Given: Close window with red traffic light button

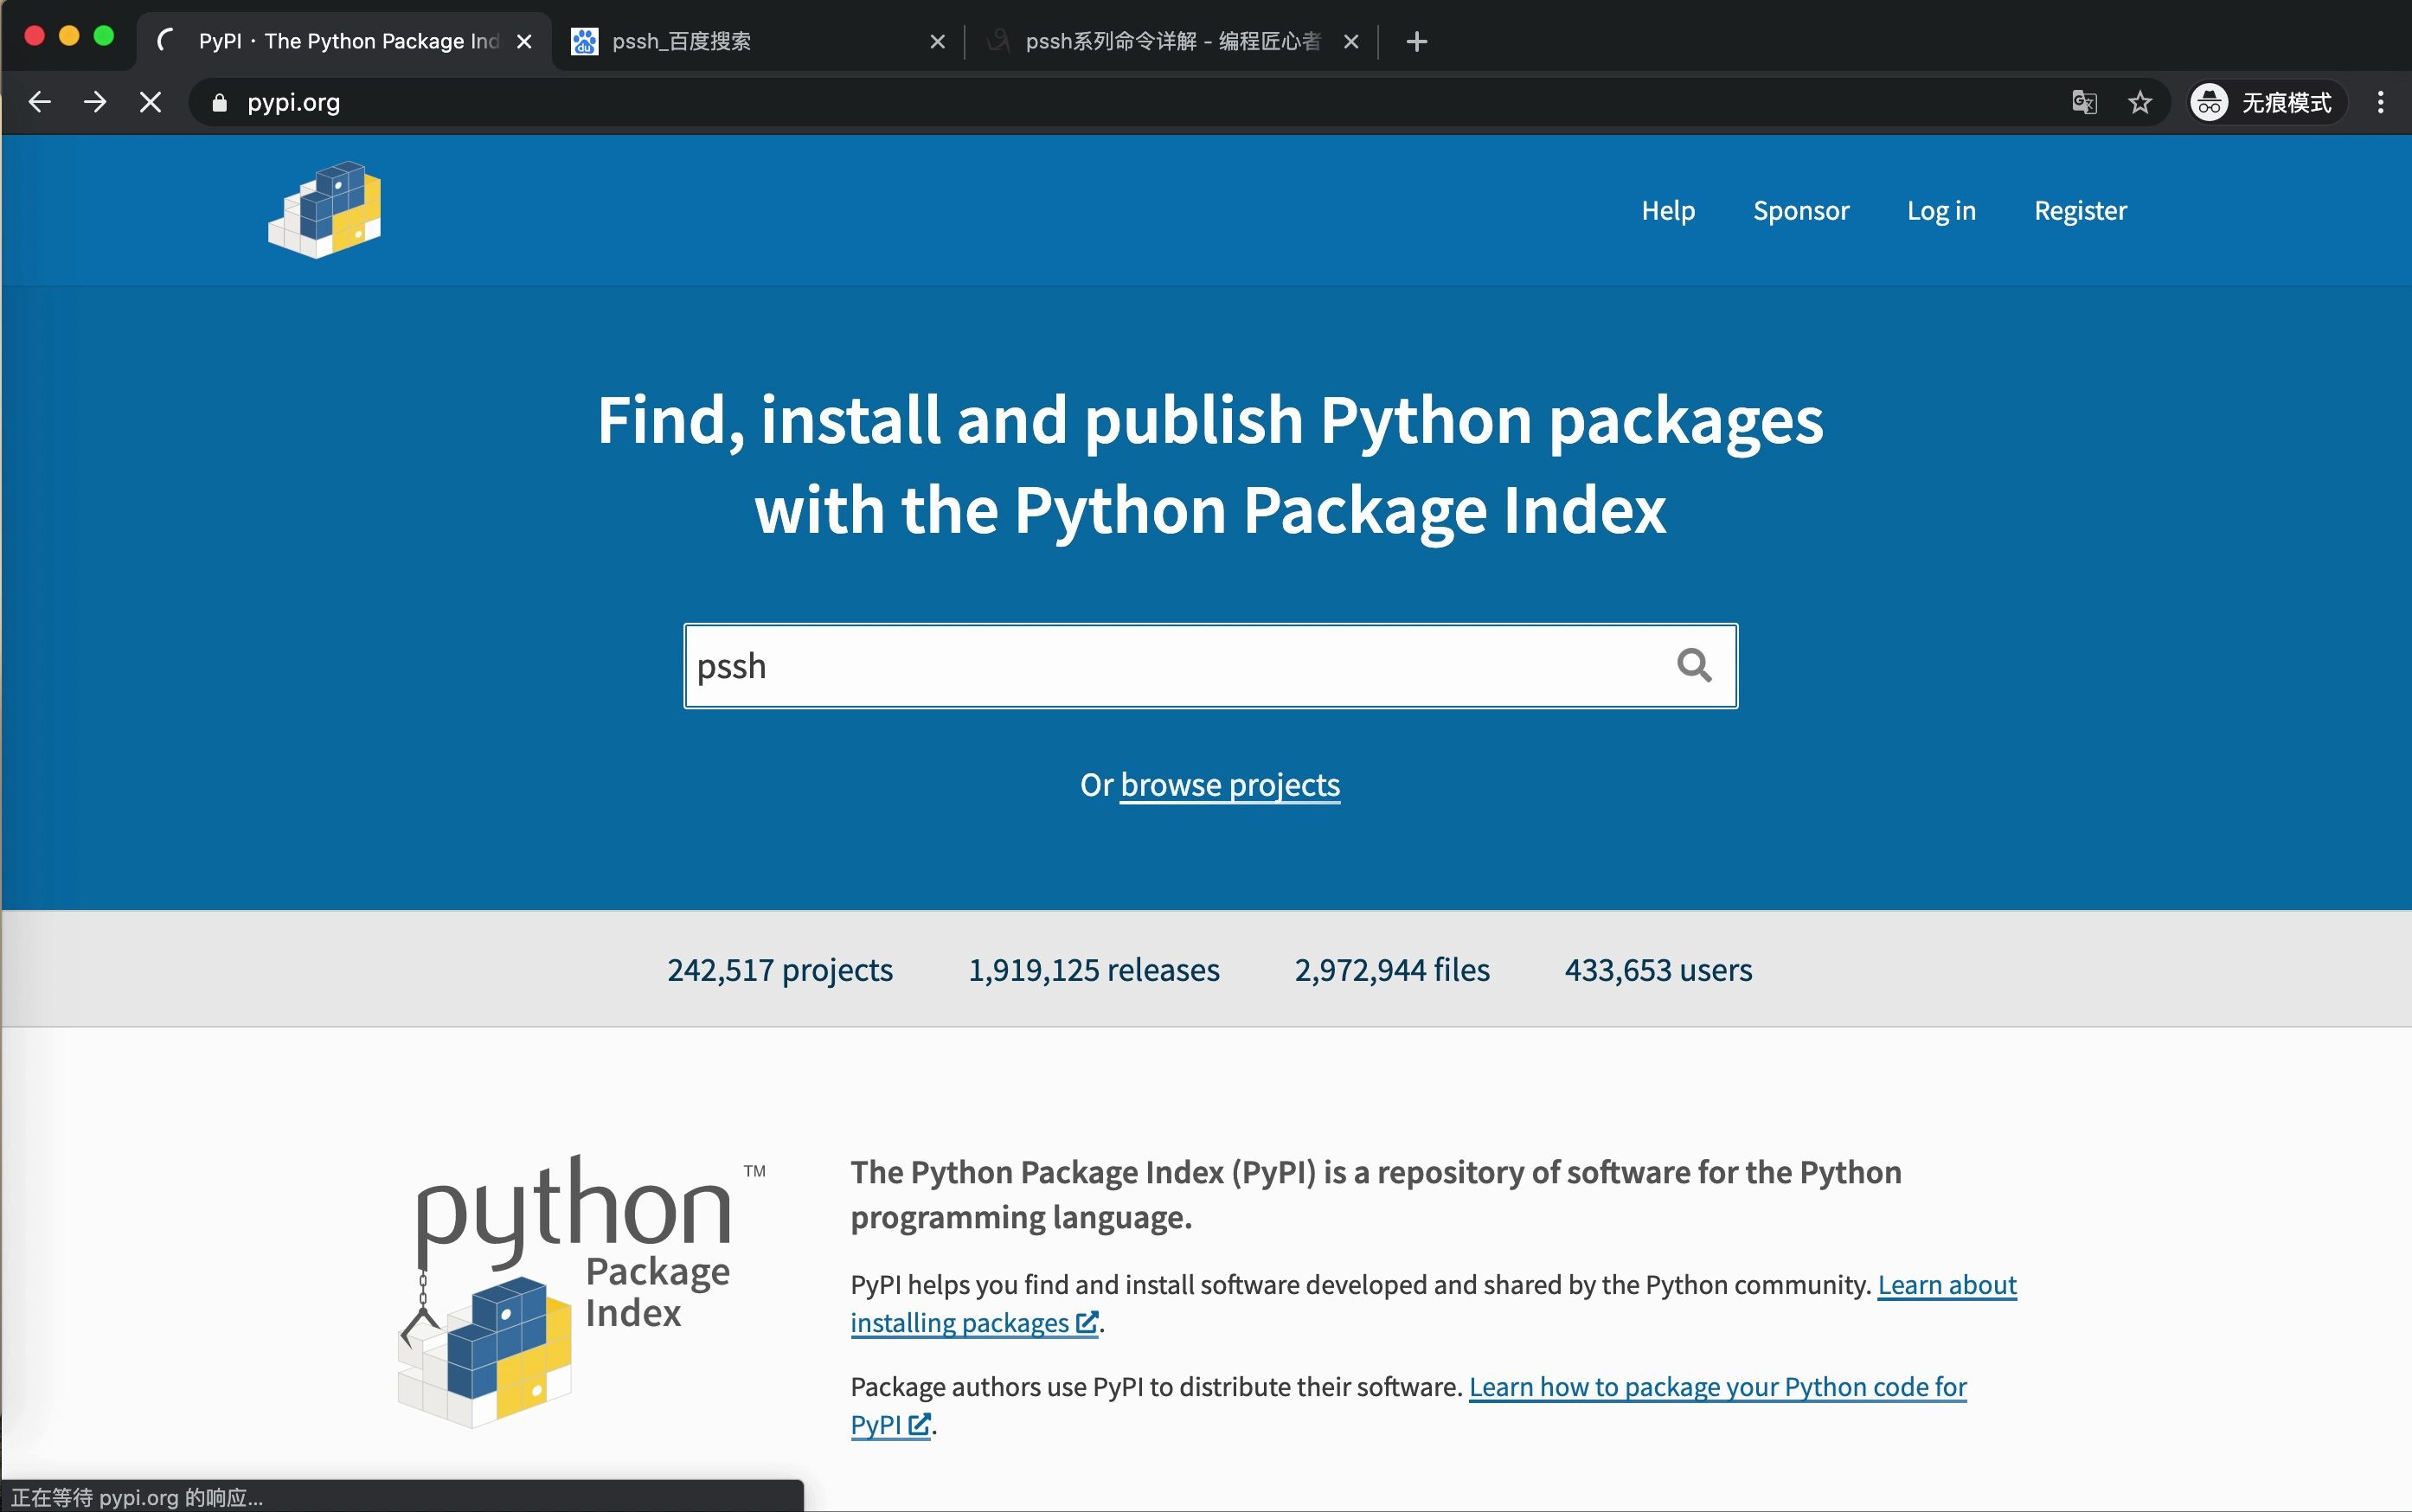Looking at the screenshot, I should click(x=34, y=36).
